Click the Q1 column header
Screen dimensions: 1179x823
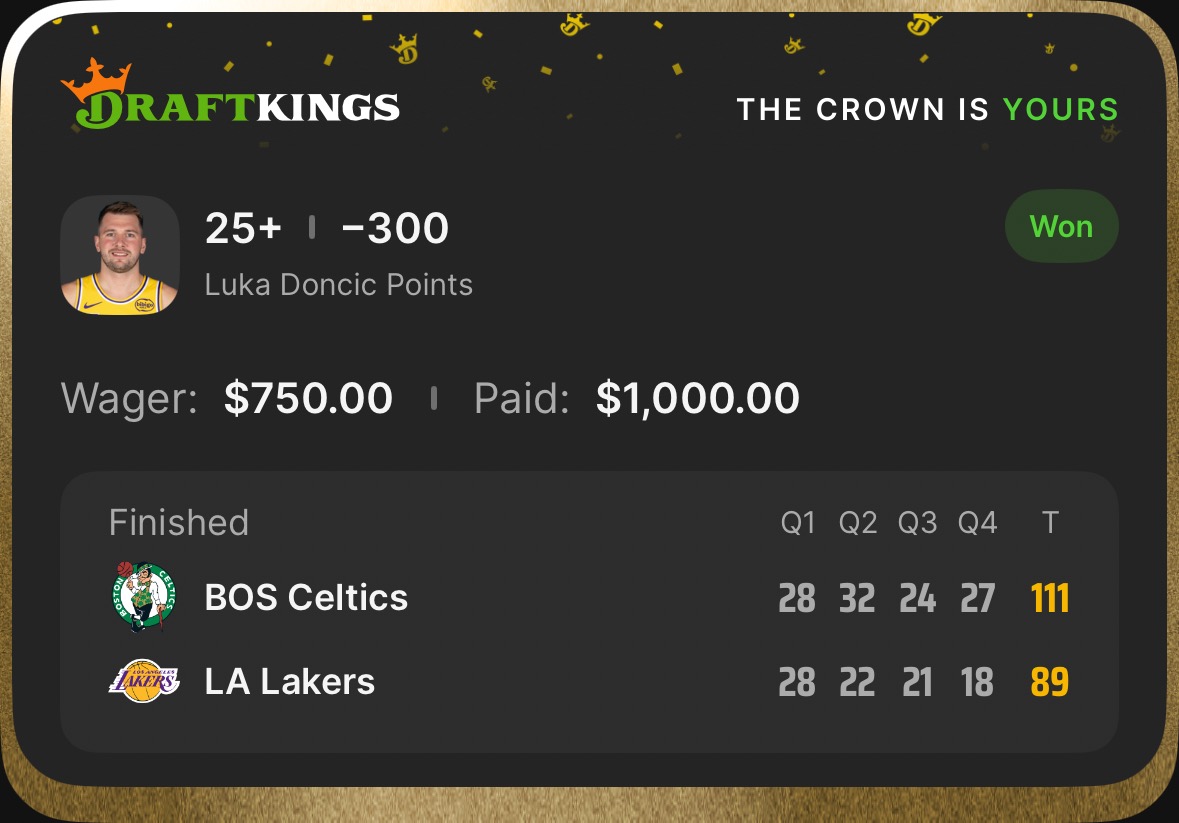[798, 523]
